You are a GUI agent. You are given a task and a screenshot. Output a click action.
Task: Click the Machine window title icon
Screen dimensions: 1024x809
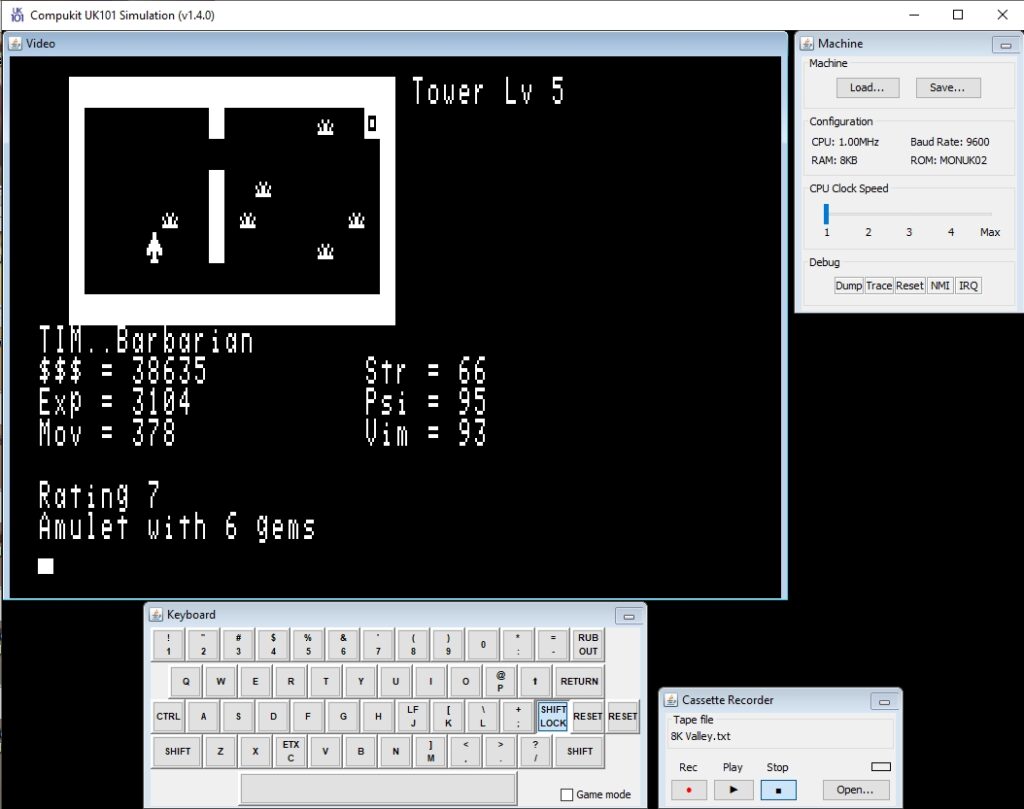point(807,44)
